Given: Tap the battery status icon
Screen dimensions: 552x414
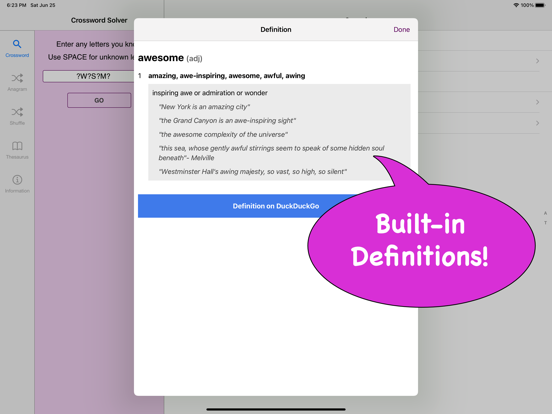Looking at the screenshot, I should (x=540, y=5).
